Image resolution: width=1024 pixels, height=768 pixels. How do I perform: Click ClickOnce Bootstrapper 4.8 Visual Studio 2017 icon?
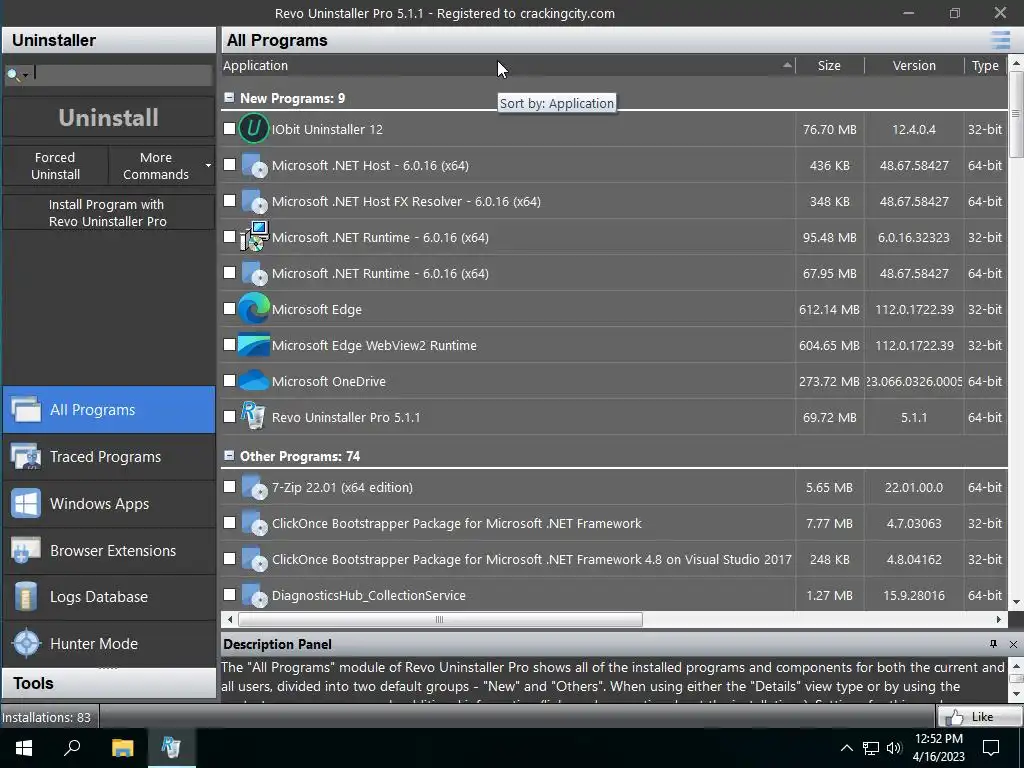tap(254, 559)
